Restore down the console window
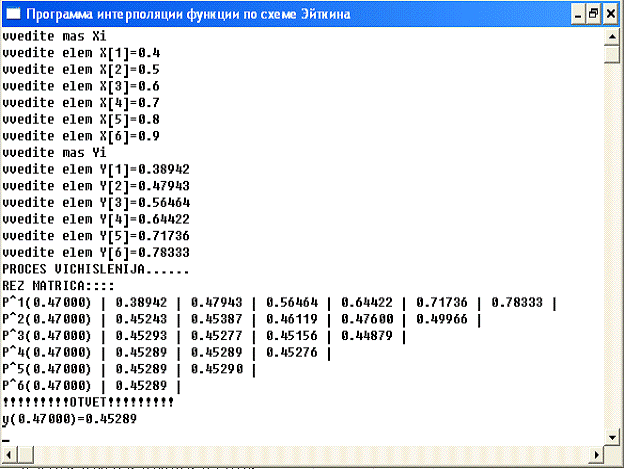This screenshot has height=469, width=624. click(593, 15)
